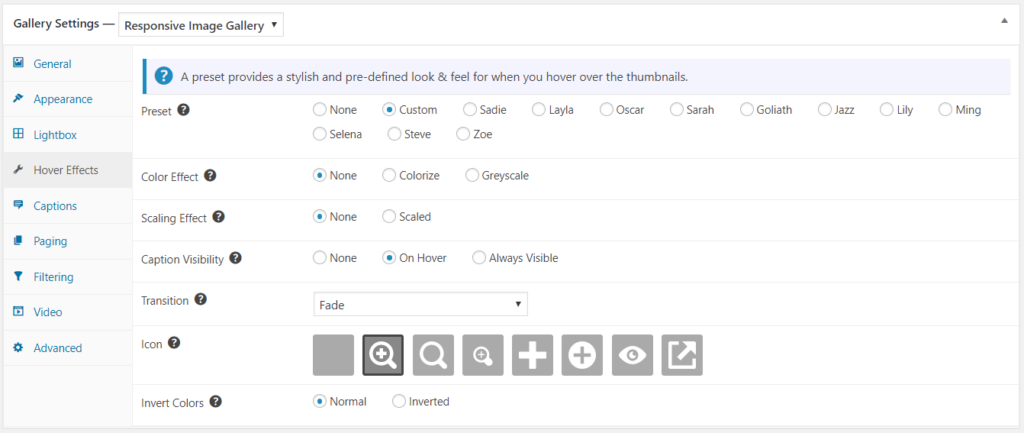Image resolution: width=1024 pixels, height=433 pixels.
Task: Click the help icon beside Preset
Action: (184, 110)
